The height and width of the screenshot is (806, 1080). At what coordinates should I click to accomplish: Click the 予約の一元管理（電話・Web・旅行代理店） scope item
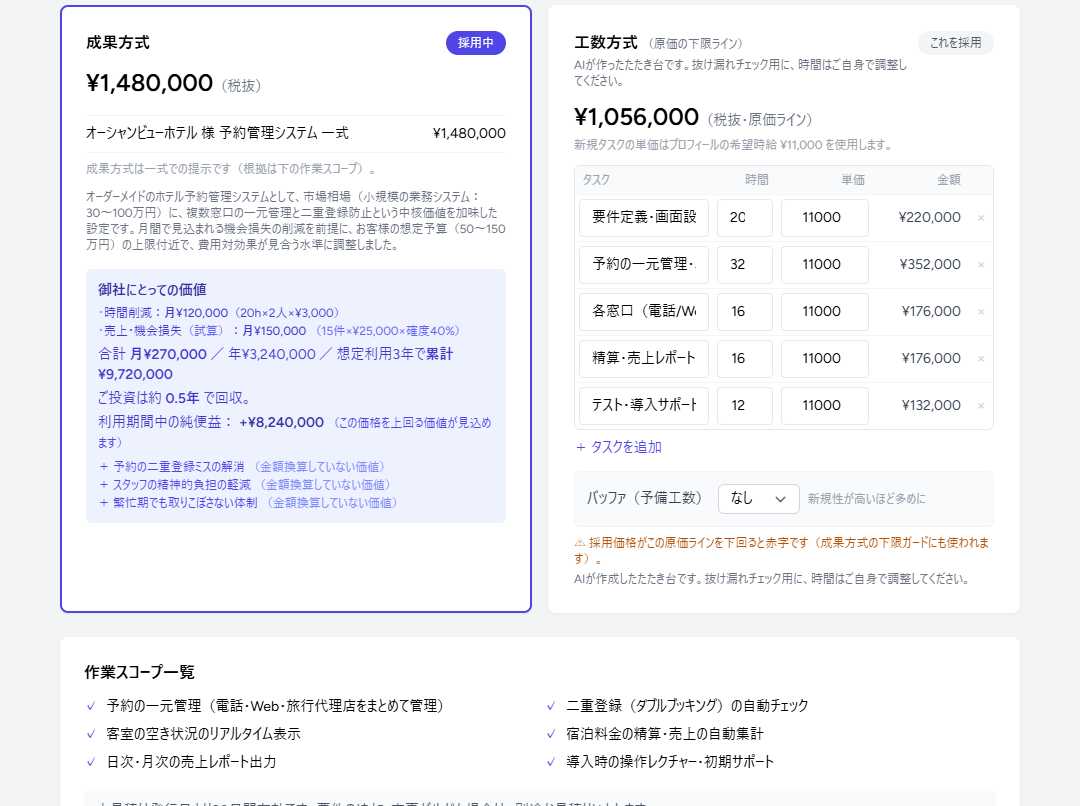click(x=275, y=706)
